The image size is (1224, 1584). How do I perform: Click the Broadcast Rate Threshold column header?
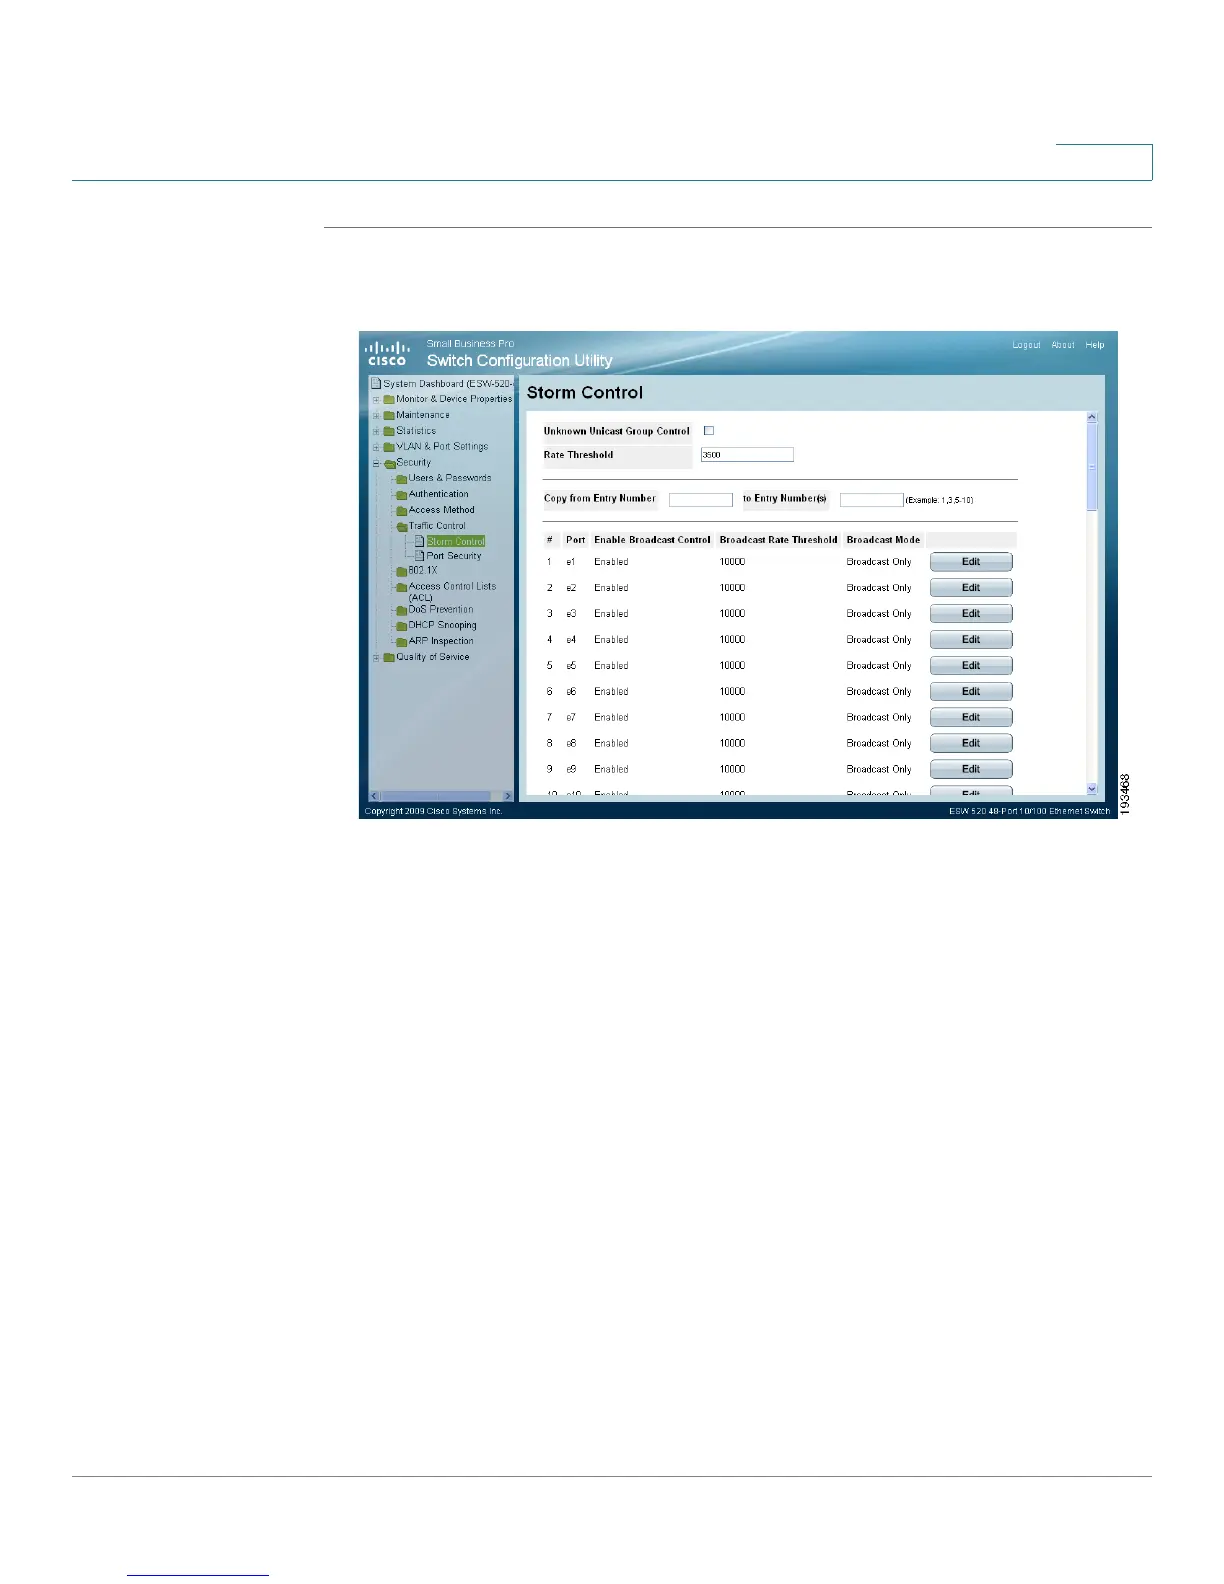click(778, 540)
